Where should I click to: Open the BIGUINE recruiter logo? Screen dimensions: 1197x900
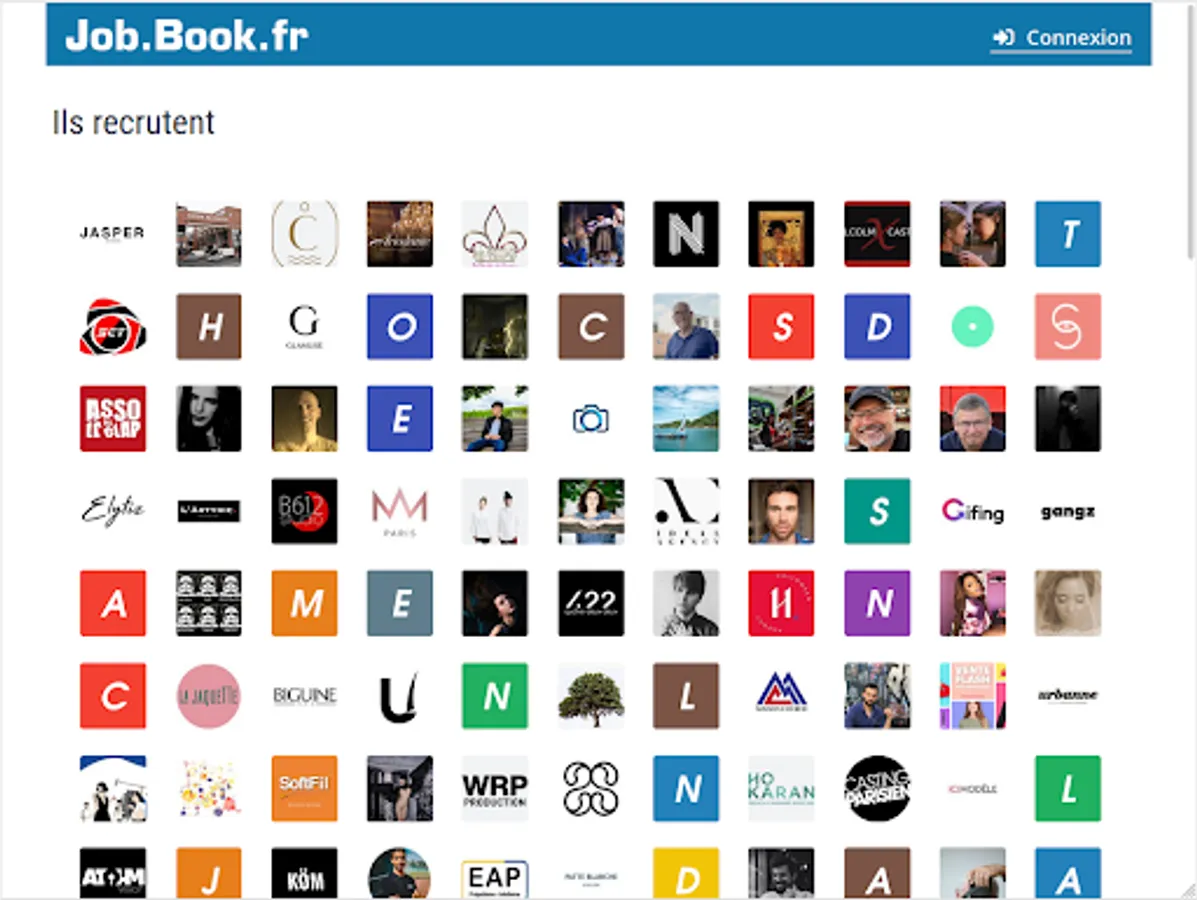click(x=304, y=695)
